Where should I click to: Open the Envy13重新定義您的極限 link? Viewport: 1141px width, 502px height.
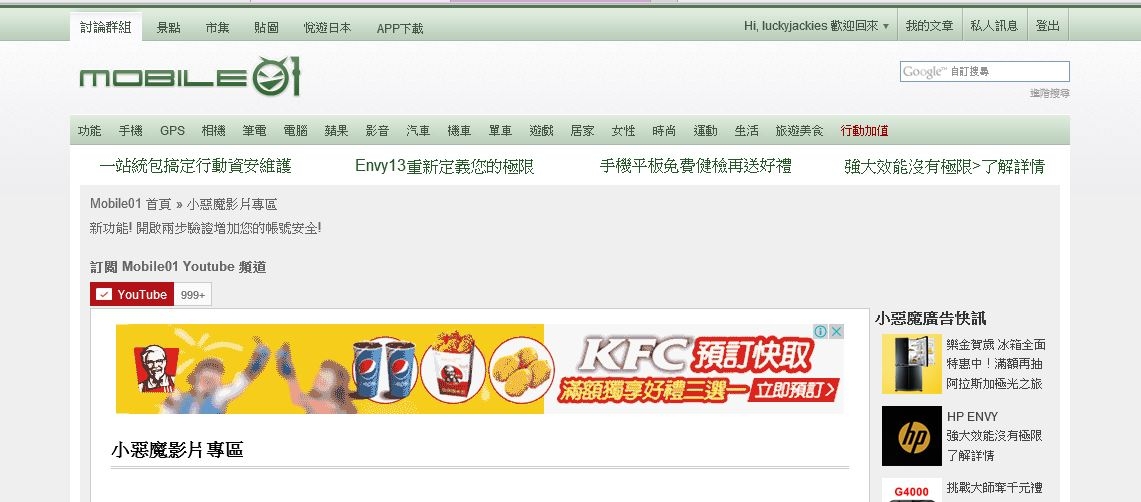coord(445,167)
